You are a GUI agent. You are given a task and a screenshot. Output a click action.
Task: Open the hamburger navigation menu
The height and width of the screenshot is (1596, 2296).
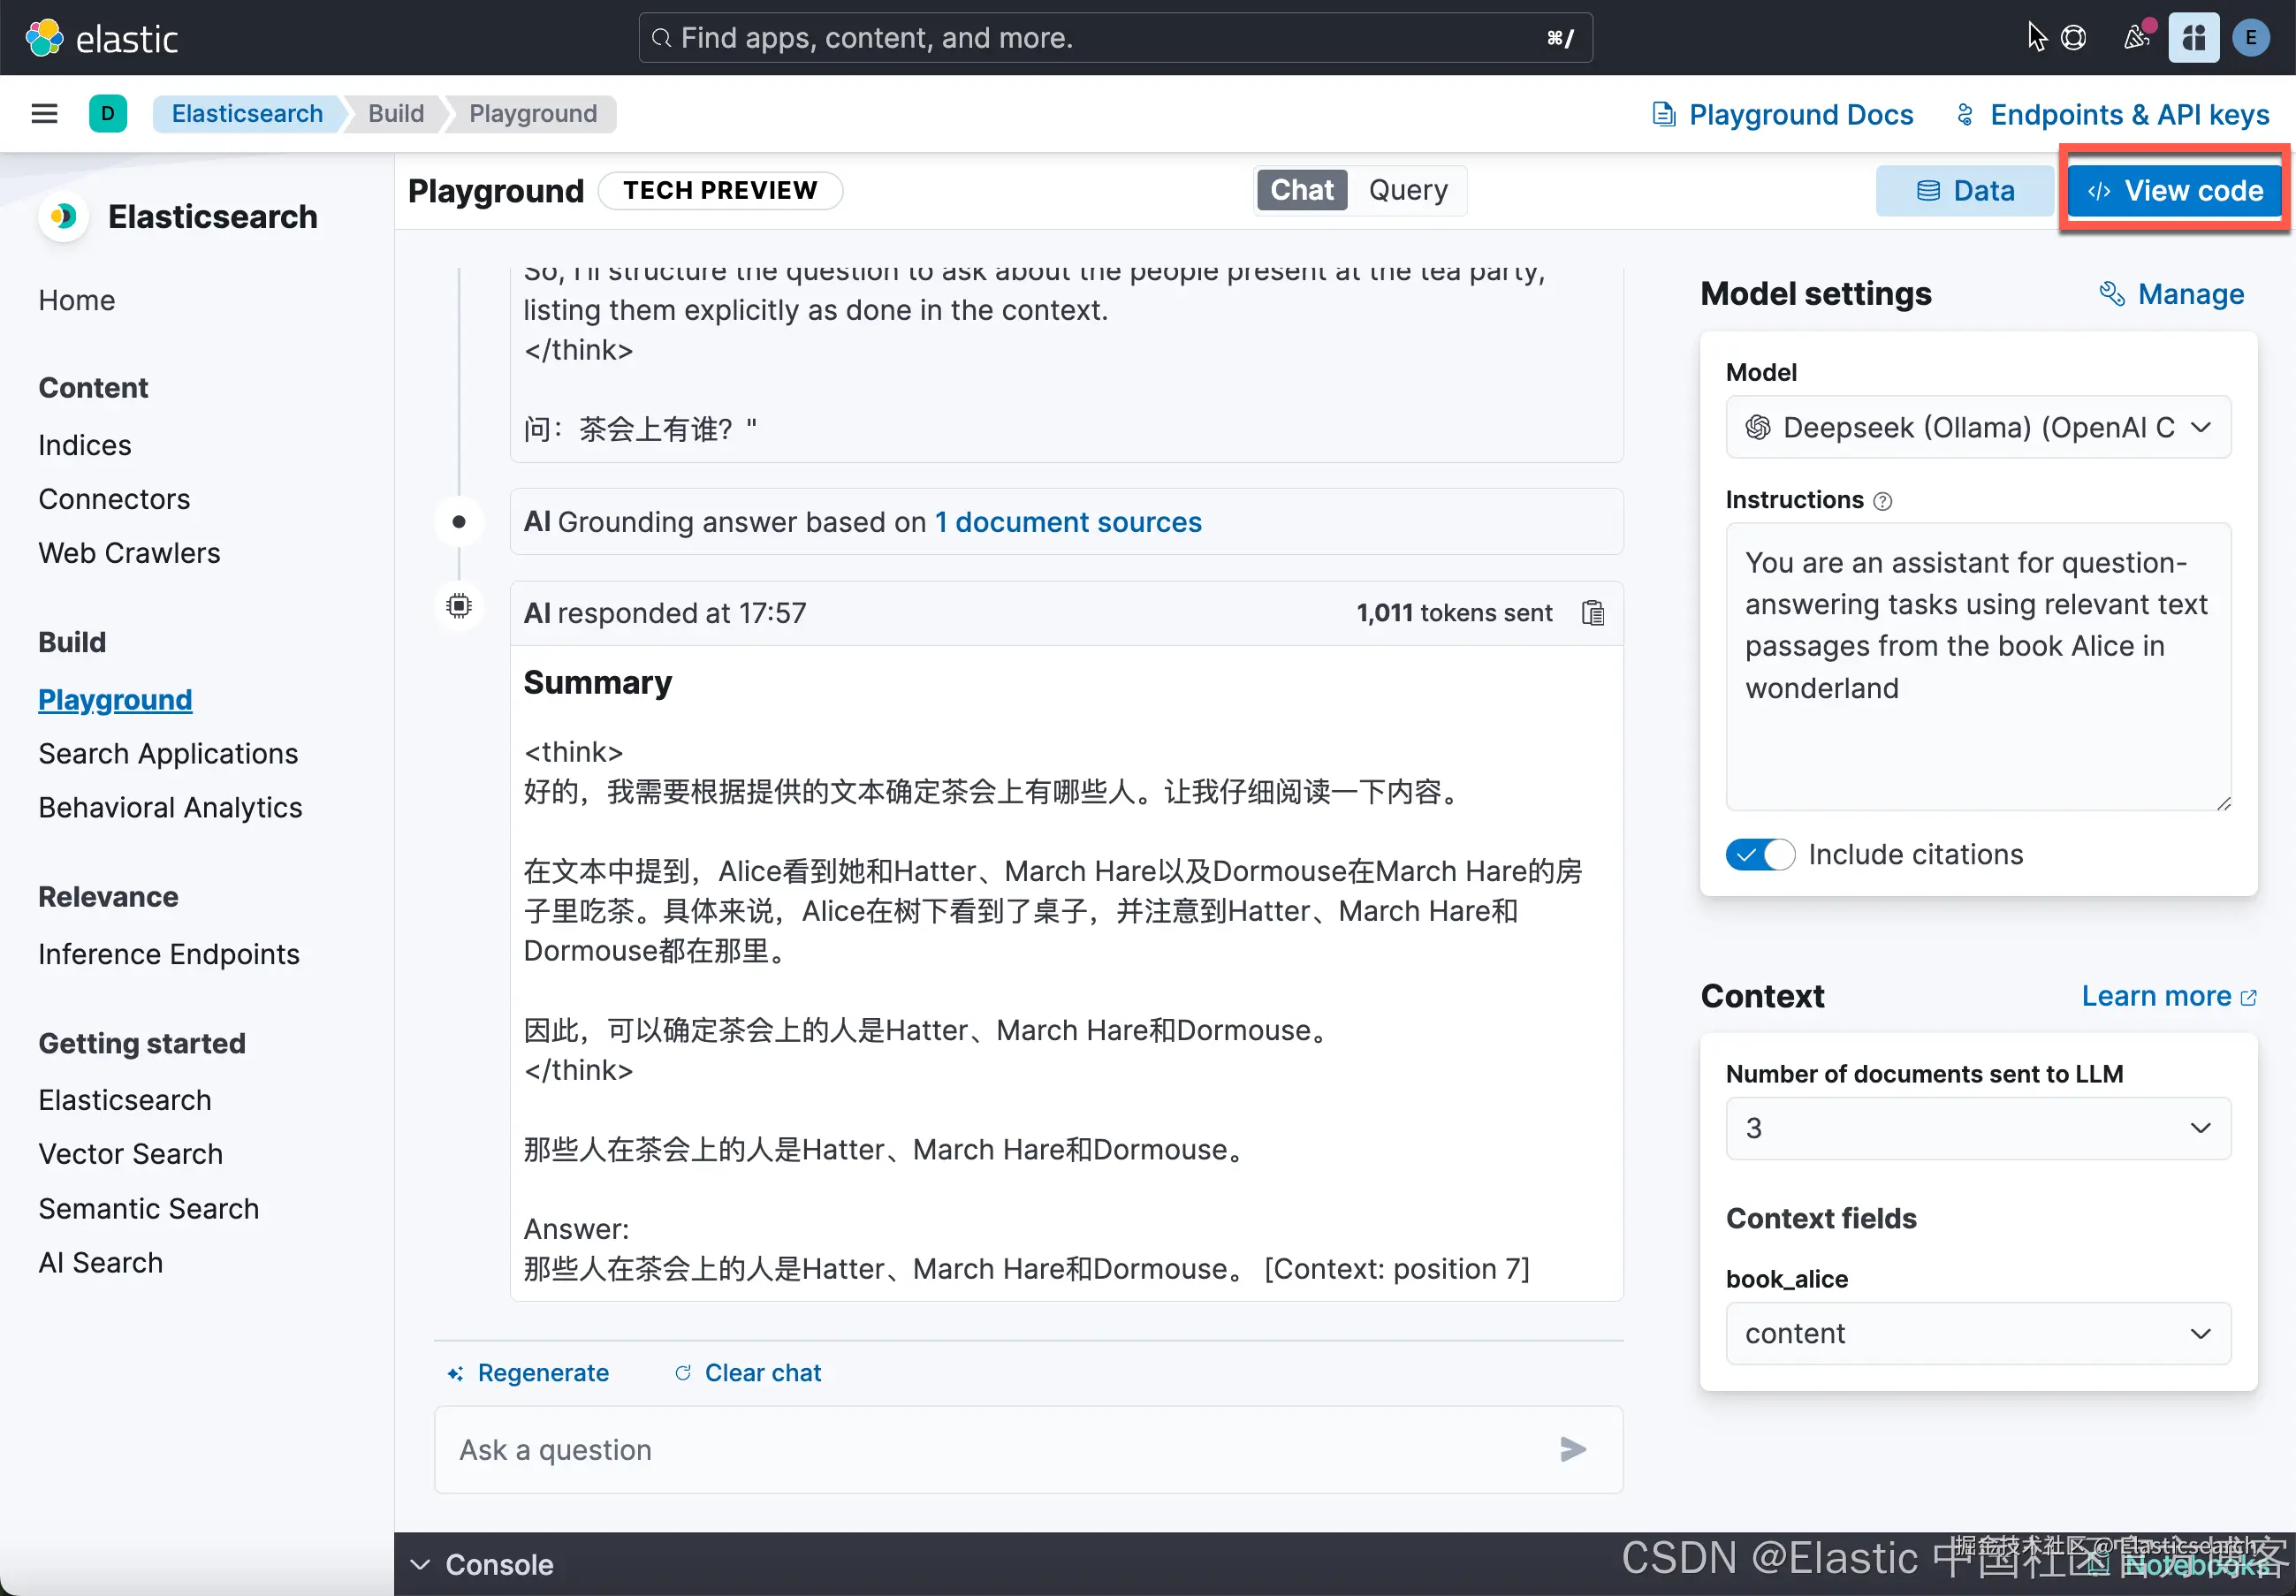click(x=44, y=113)
